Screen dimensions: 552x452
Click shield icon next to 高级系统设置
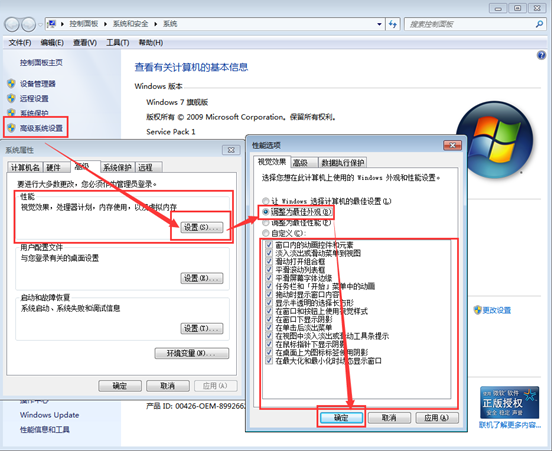pyautogui.click(x=11, y=128)
